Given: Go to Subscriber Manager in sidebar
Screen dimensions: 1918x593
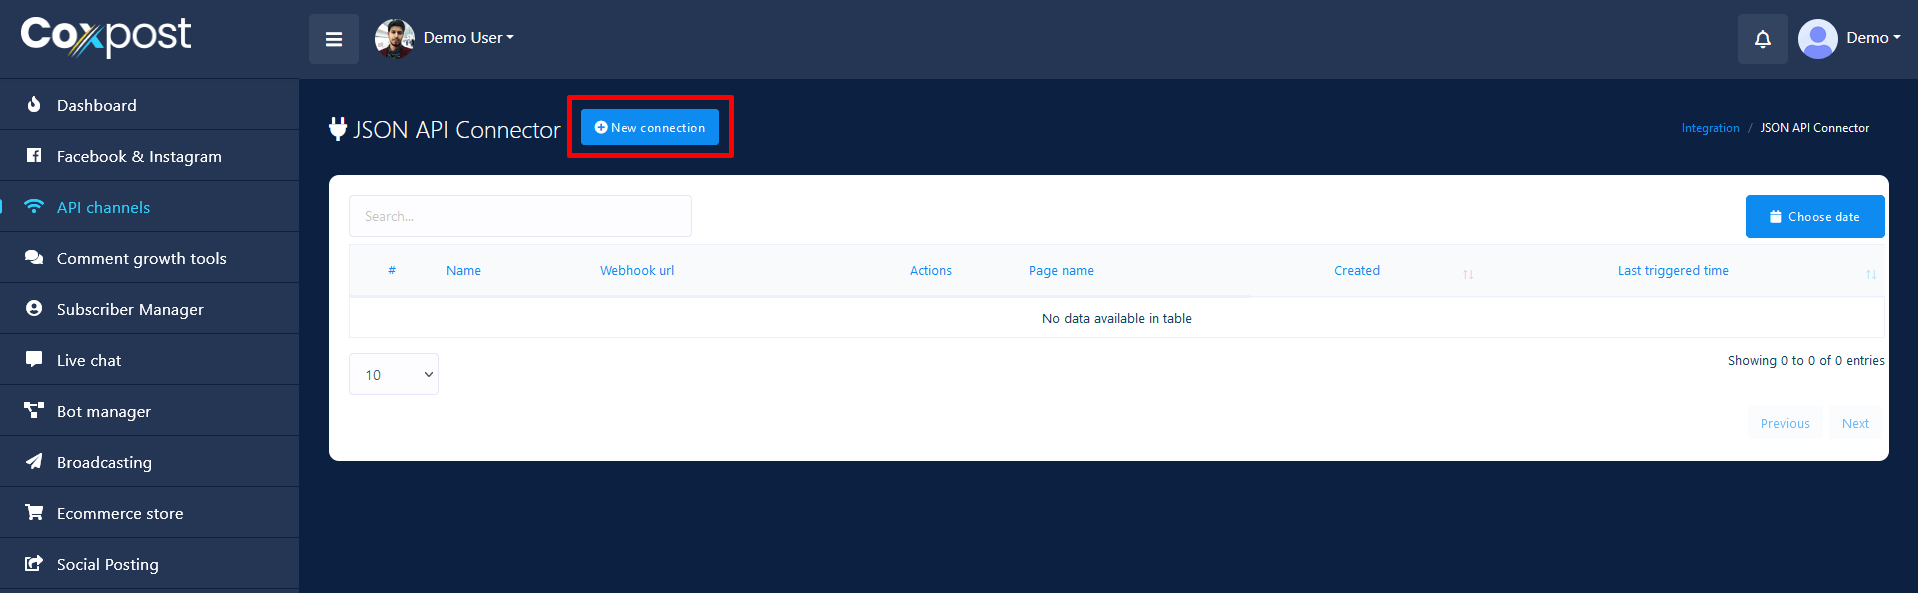Looking at the screenshot, I should click(x=130, y=309).
